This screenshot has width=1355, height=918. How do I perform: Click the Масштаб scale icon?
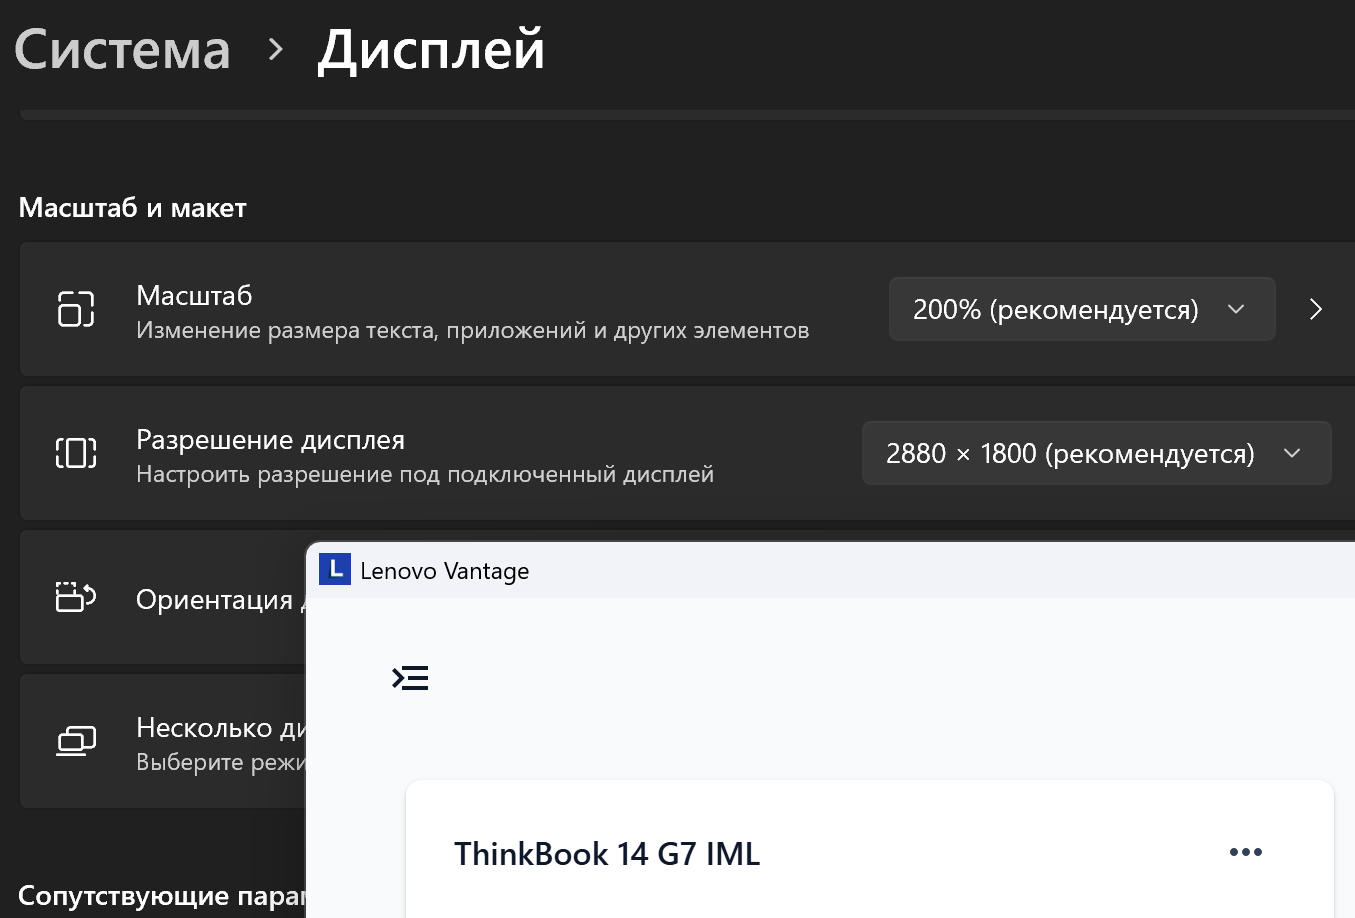click(76, 309)
